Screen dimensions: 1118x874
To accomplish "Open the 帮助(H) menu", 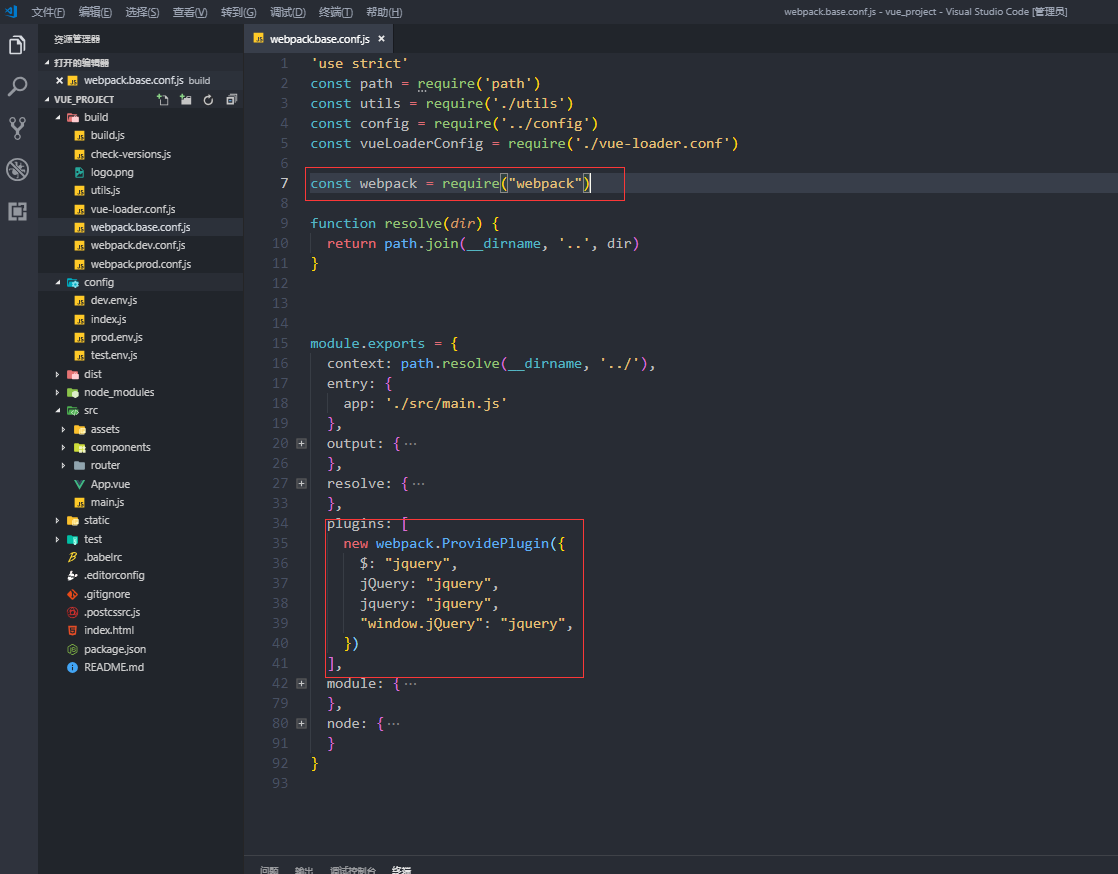I will pyautogui.click(x=384, y=12).
